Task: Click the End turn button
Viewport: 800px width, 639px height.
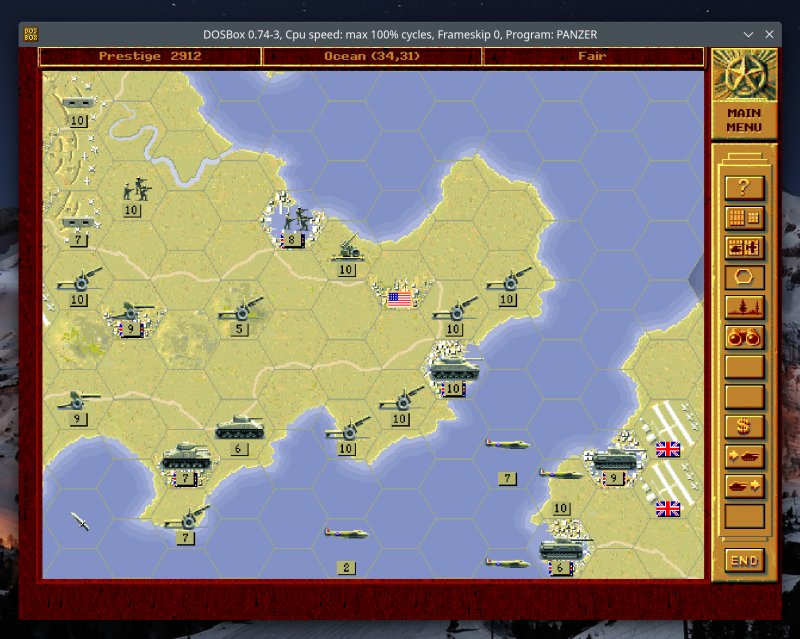Action: click(x=744, y=560)
